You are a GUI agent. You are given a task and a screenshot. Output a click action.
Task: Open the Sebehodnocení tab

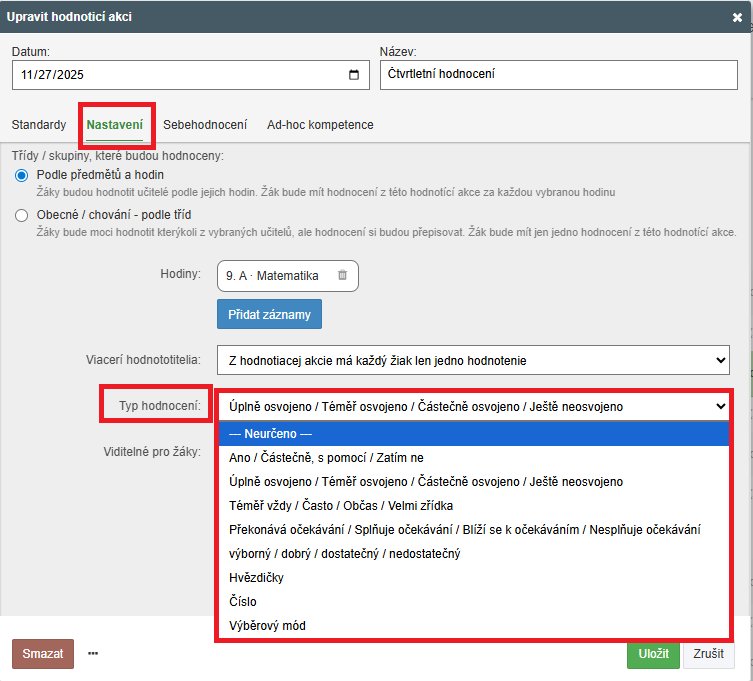tap(205, 125)
